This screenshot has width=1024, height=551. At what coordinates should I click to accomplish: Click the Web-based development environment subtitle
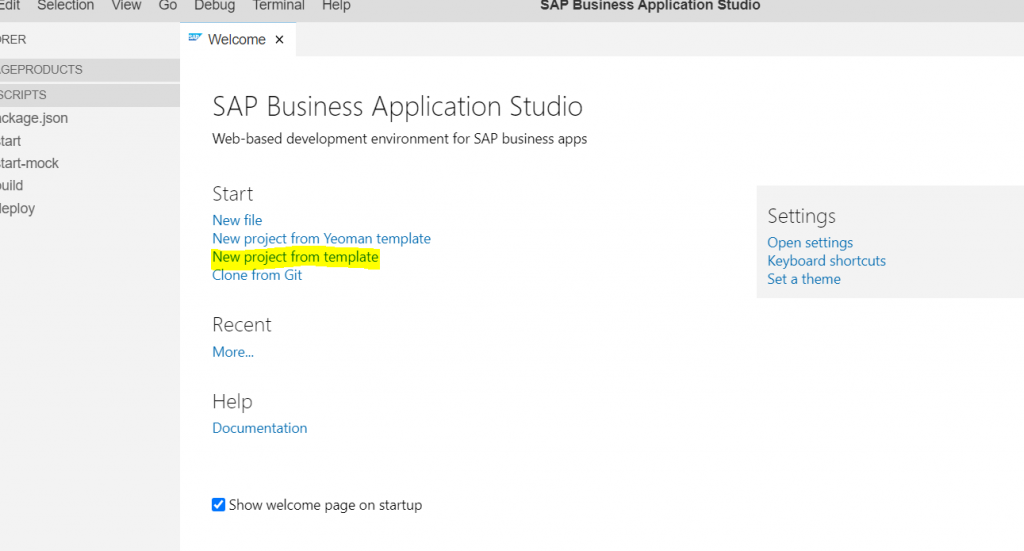click(400, 139)
